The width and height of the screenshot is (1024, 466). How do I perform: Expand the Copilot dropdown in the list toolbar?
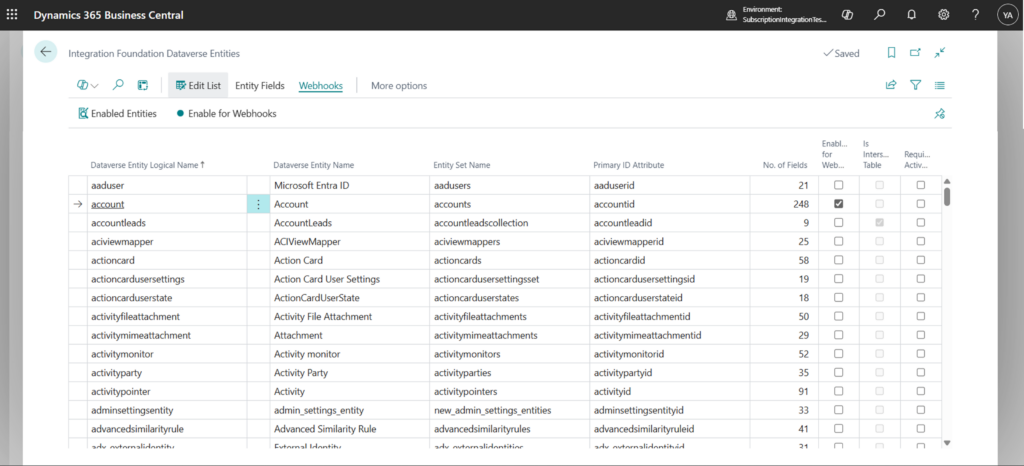tap(88, 86)
